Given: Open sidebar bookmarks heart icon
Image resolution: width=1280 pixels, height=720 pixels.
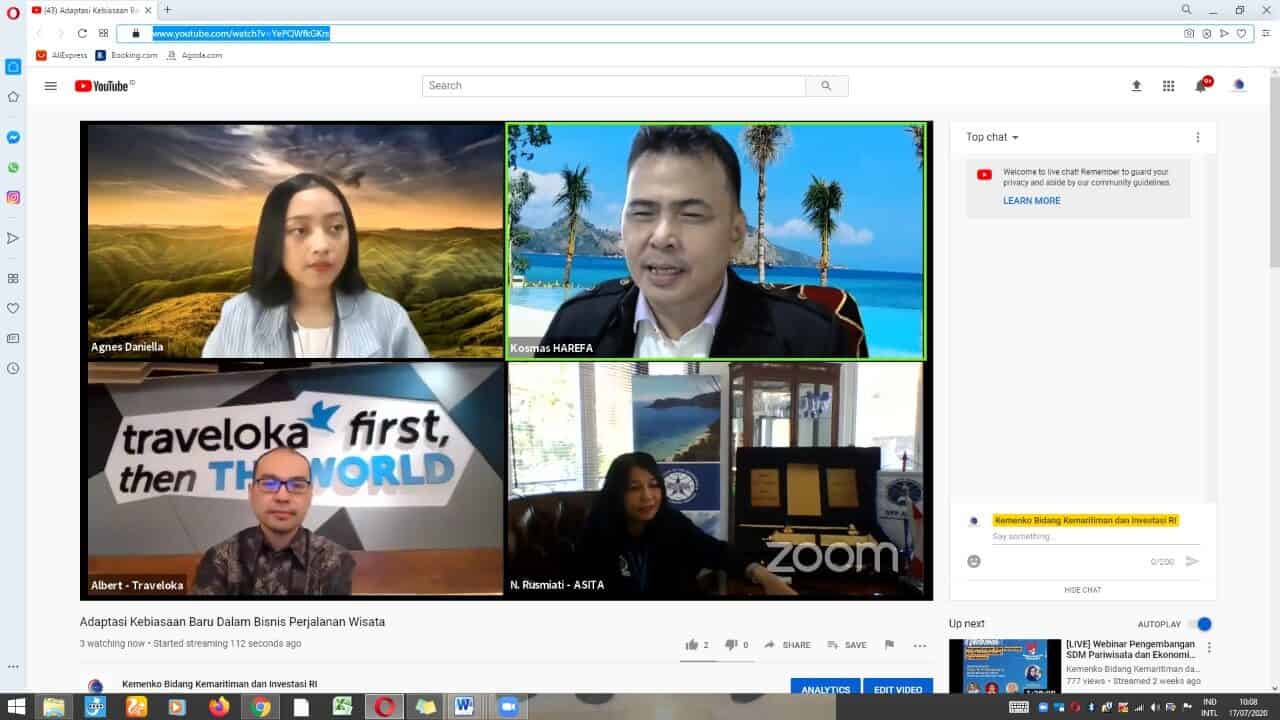Looking at the screenshot, I should coord(13,308).
